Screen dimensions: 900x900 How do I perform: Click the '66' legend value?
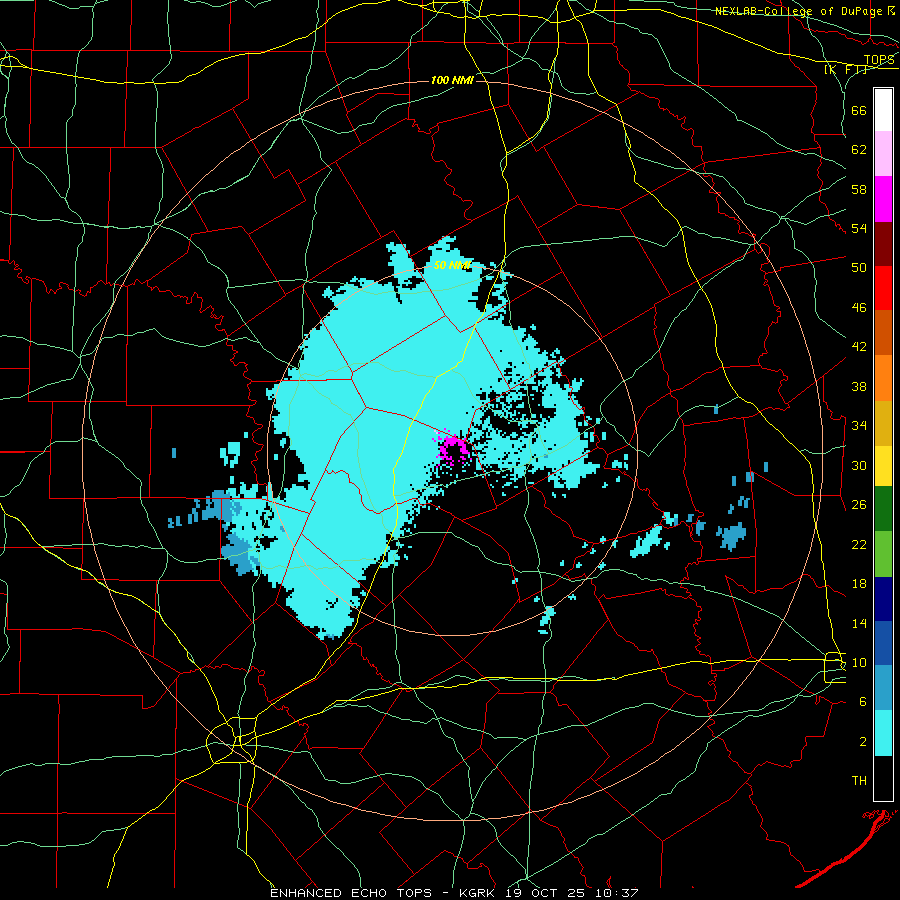click(x=859, y=110)
